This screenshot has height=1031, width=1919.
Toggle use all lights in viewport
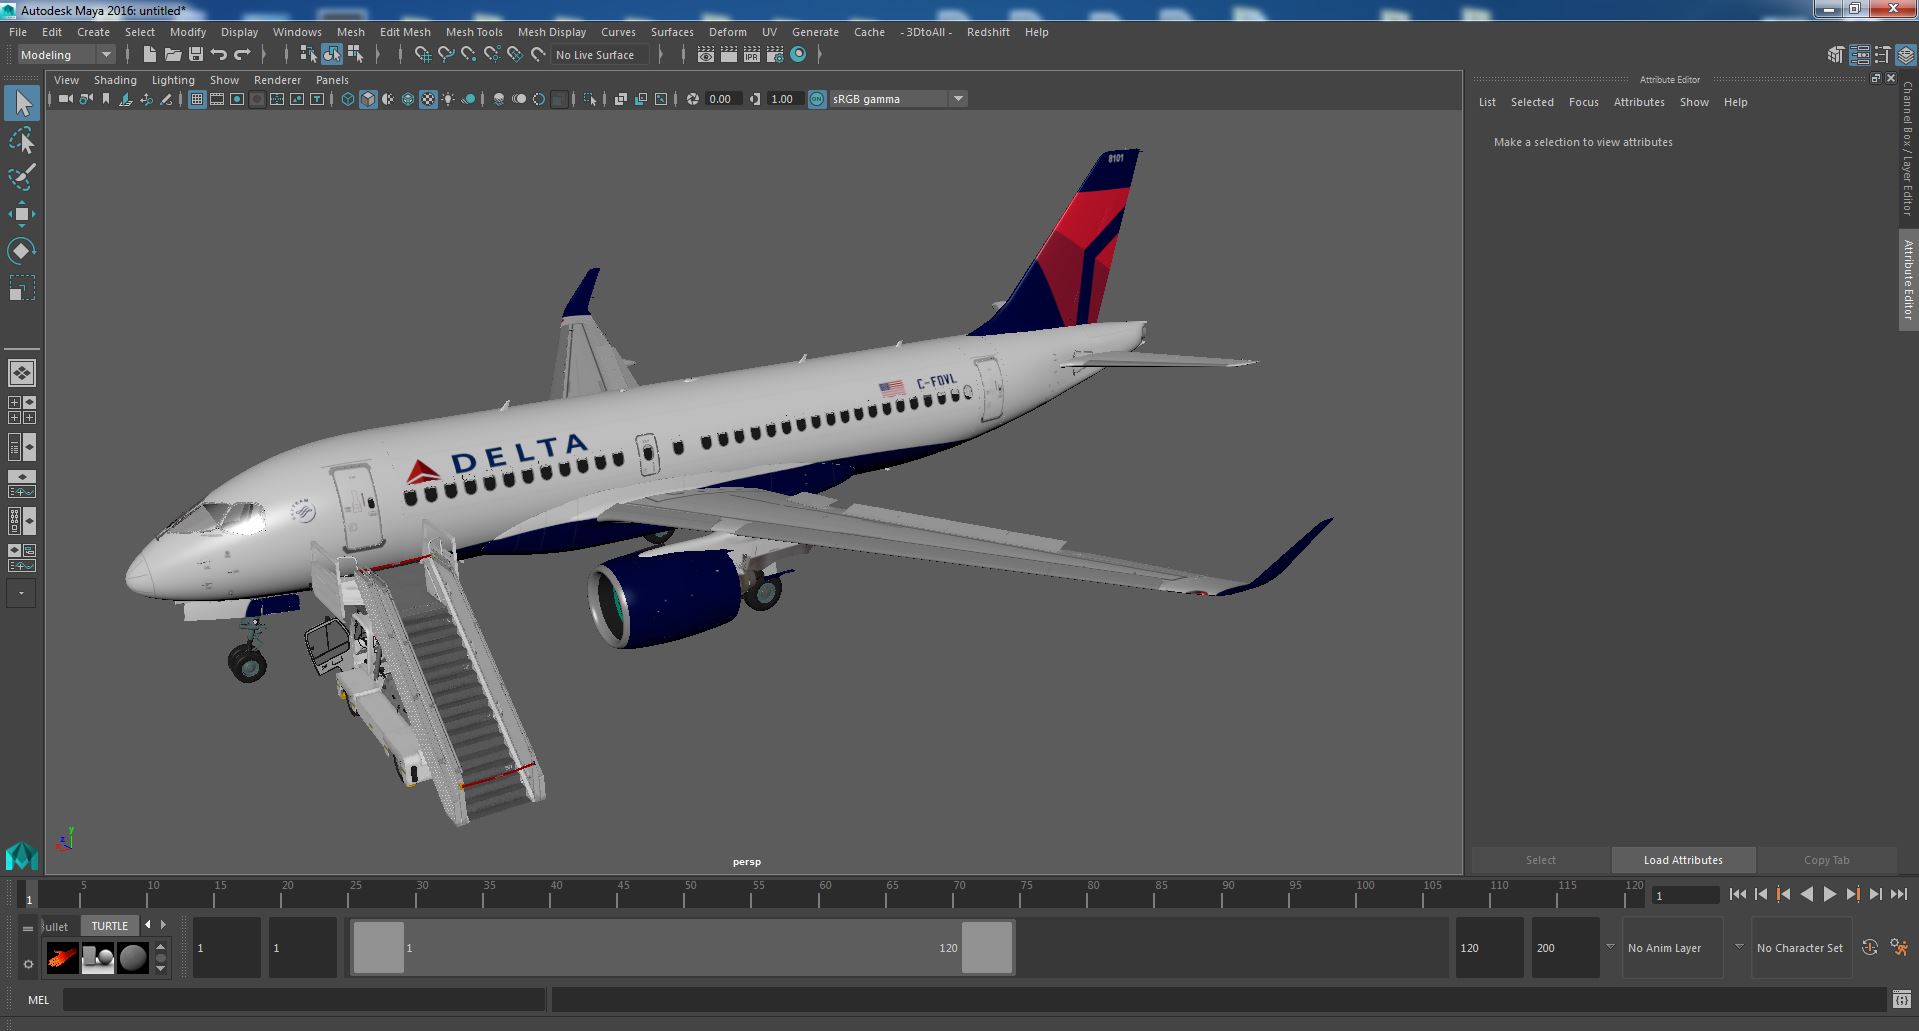coord(448,99)
